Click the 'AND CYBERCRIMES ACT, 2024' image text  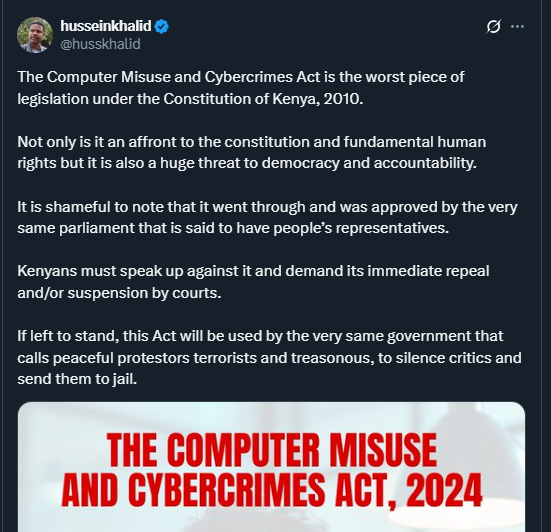tap(272, 490)
